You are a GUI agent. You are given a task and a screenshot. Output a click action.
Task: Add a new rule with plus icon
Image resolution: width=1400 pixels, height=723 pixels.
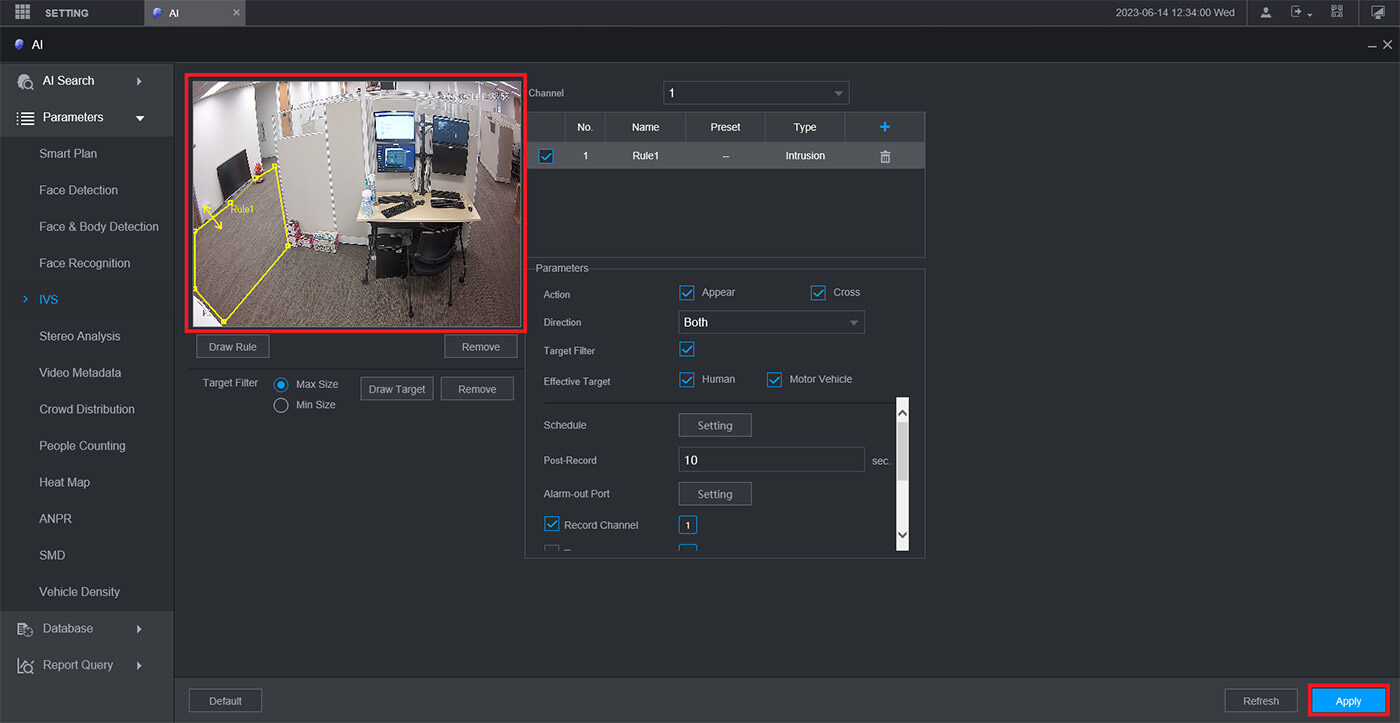pos(884,127)
